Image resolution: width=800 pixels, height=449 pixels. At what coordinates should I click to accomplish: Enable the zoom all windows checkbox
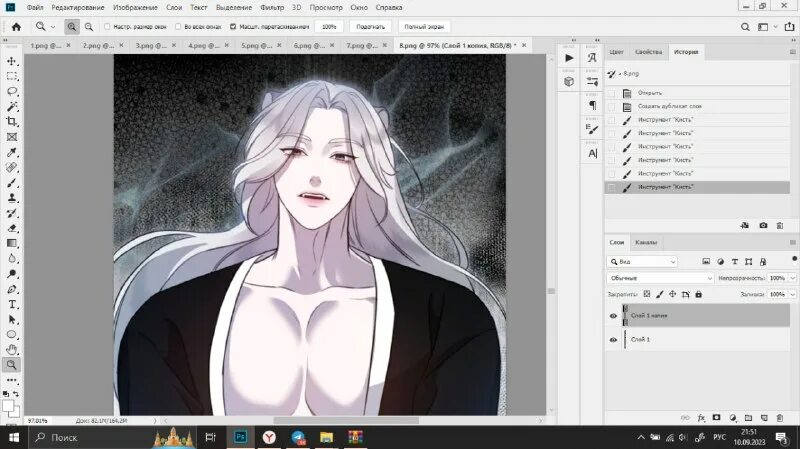click(x=178, y=27)
